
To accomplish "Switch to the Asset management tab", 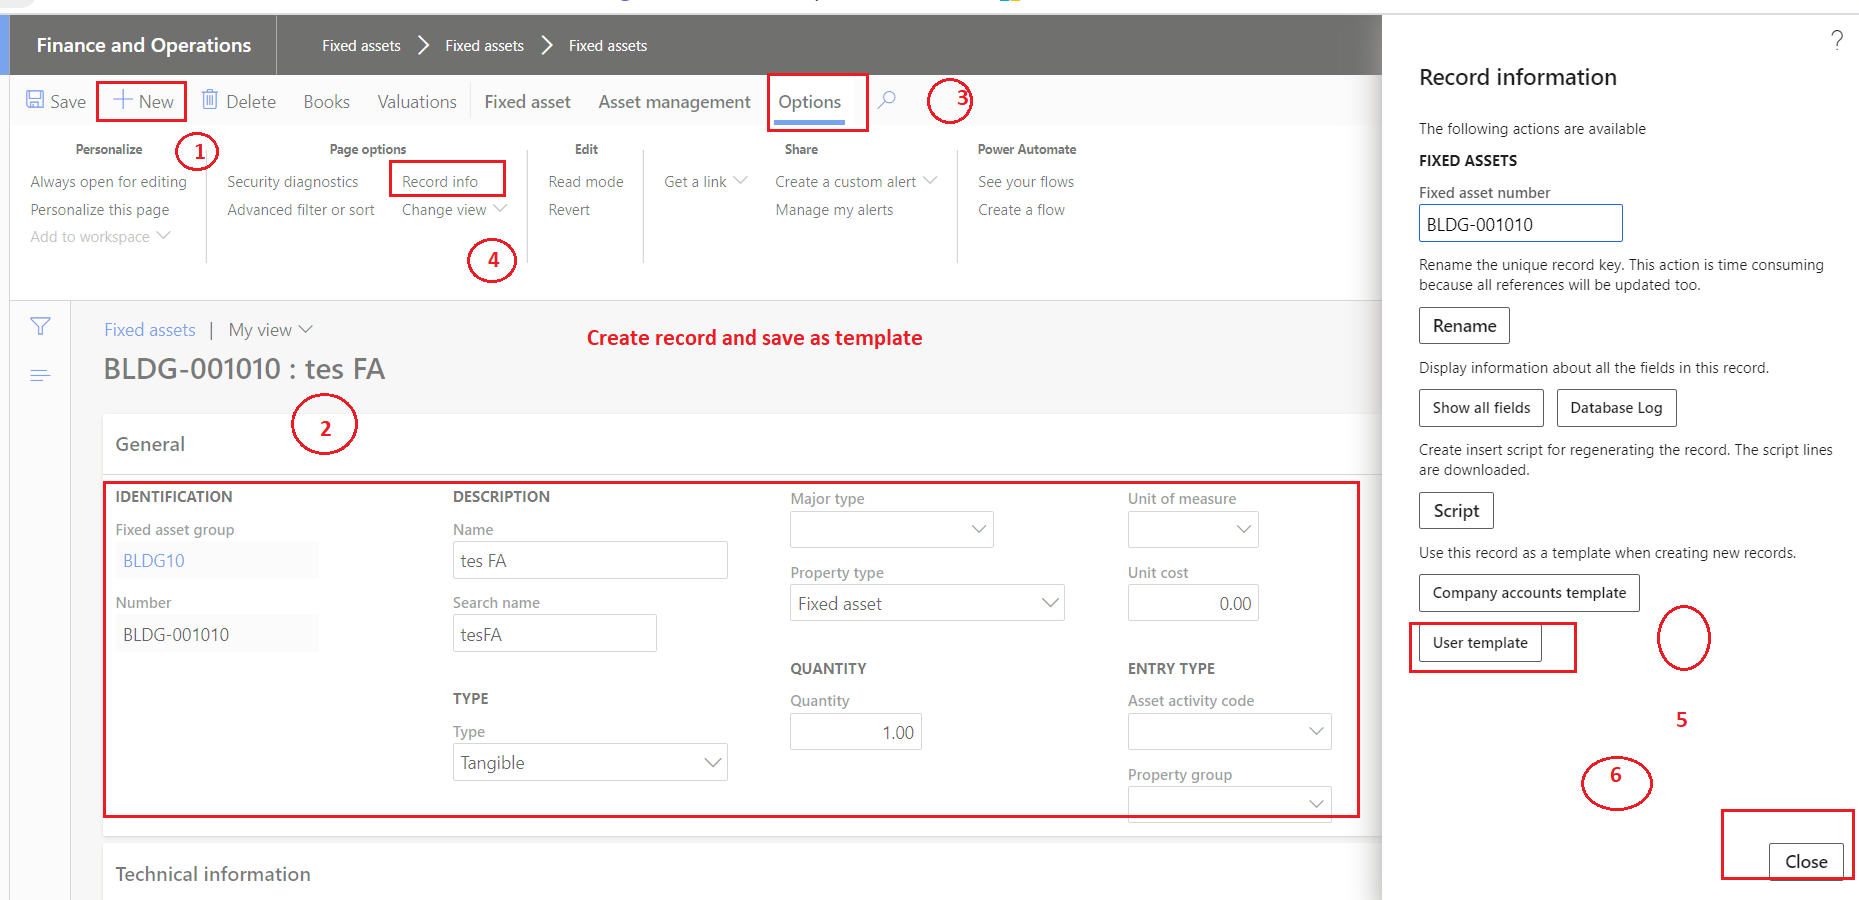I will click(674, 101).
